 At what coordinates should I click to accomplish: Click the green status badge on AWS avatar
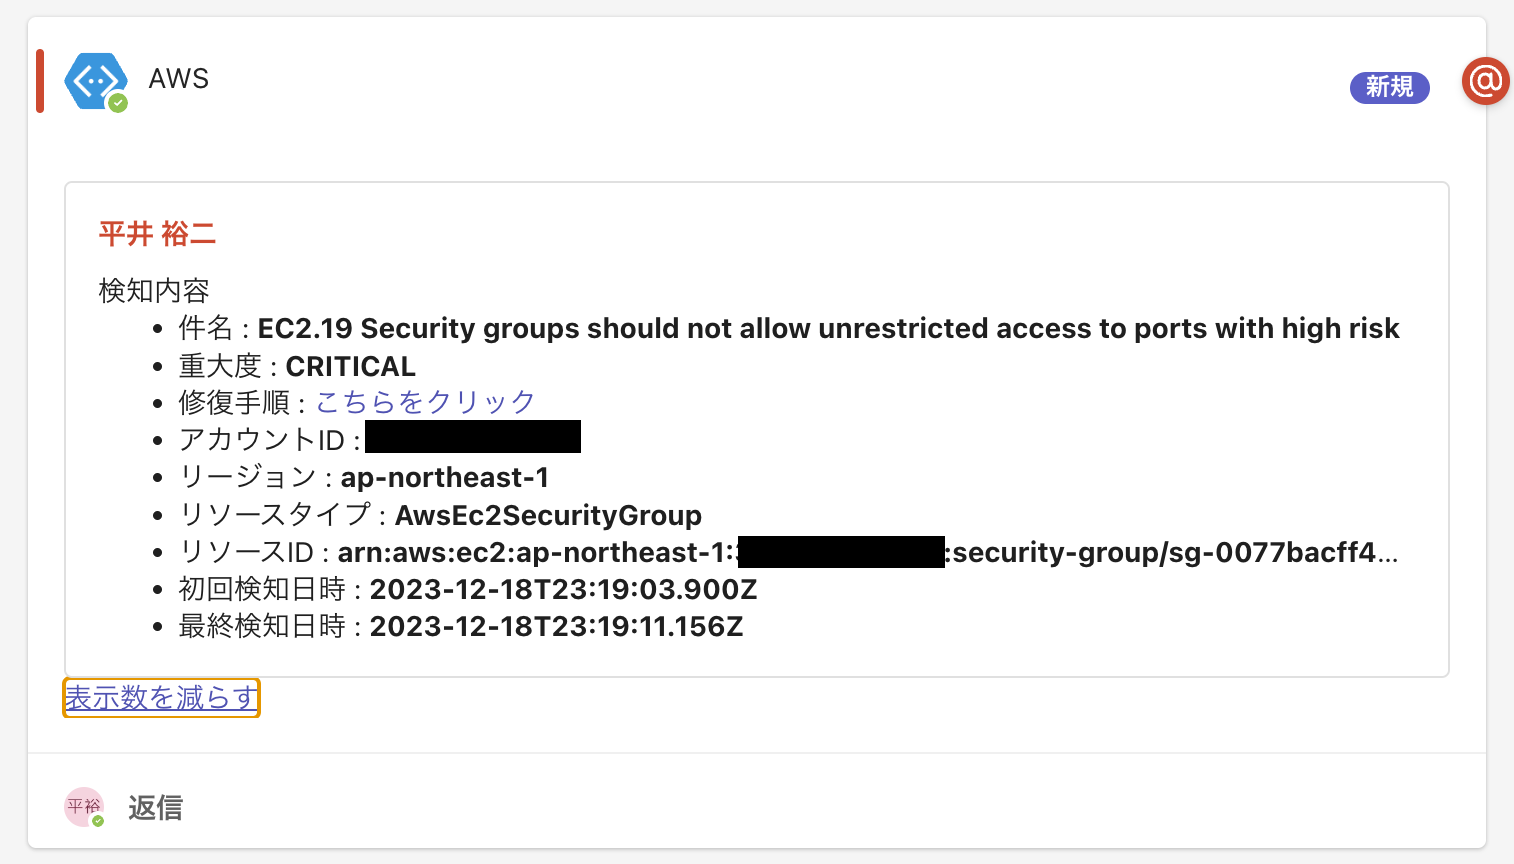point(118,103)
